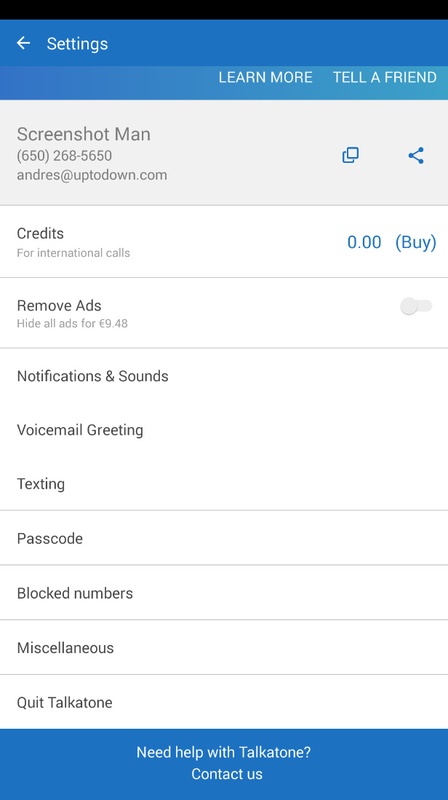
Task: Tap TELL A FRIEND in banner
Action: pyautogui.click(x=385, y=78)
